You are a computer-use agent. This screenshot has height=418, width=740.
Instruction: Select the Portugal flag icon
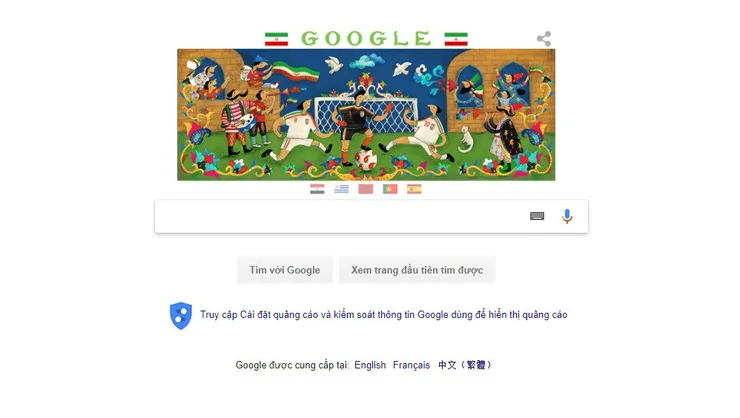pos(390,189)
